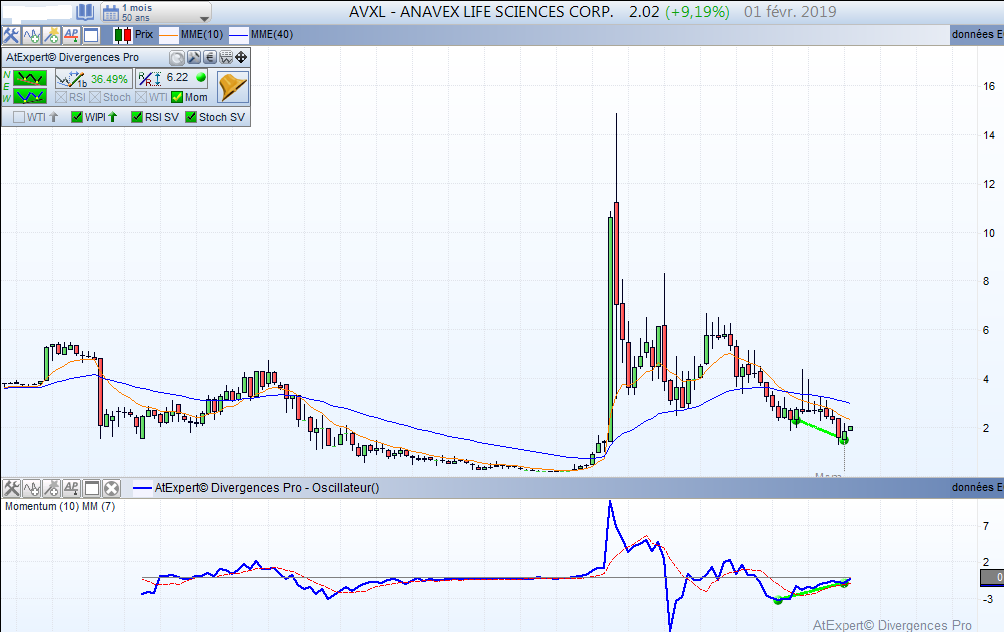
Task: Click the données label on price chart
Action: point(976,35)
